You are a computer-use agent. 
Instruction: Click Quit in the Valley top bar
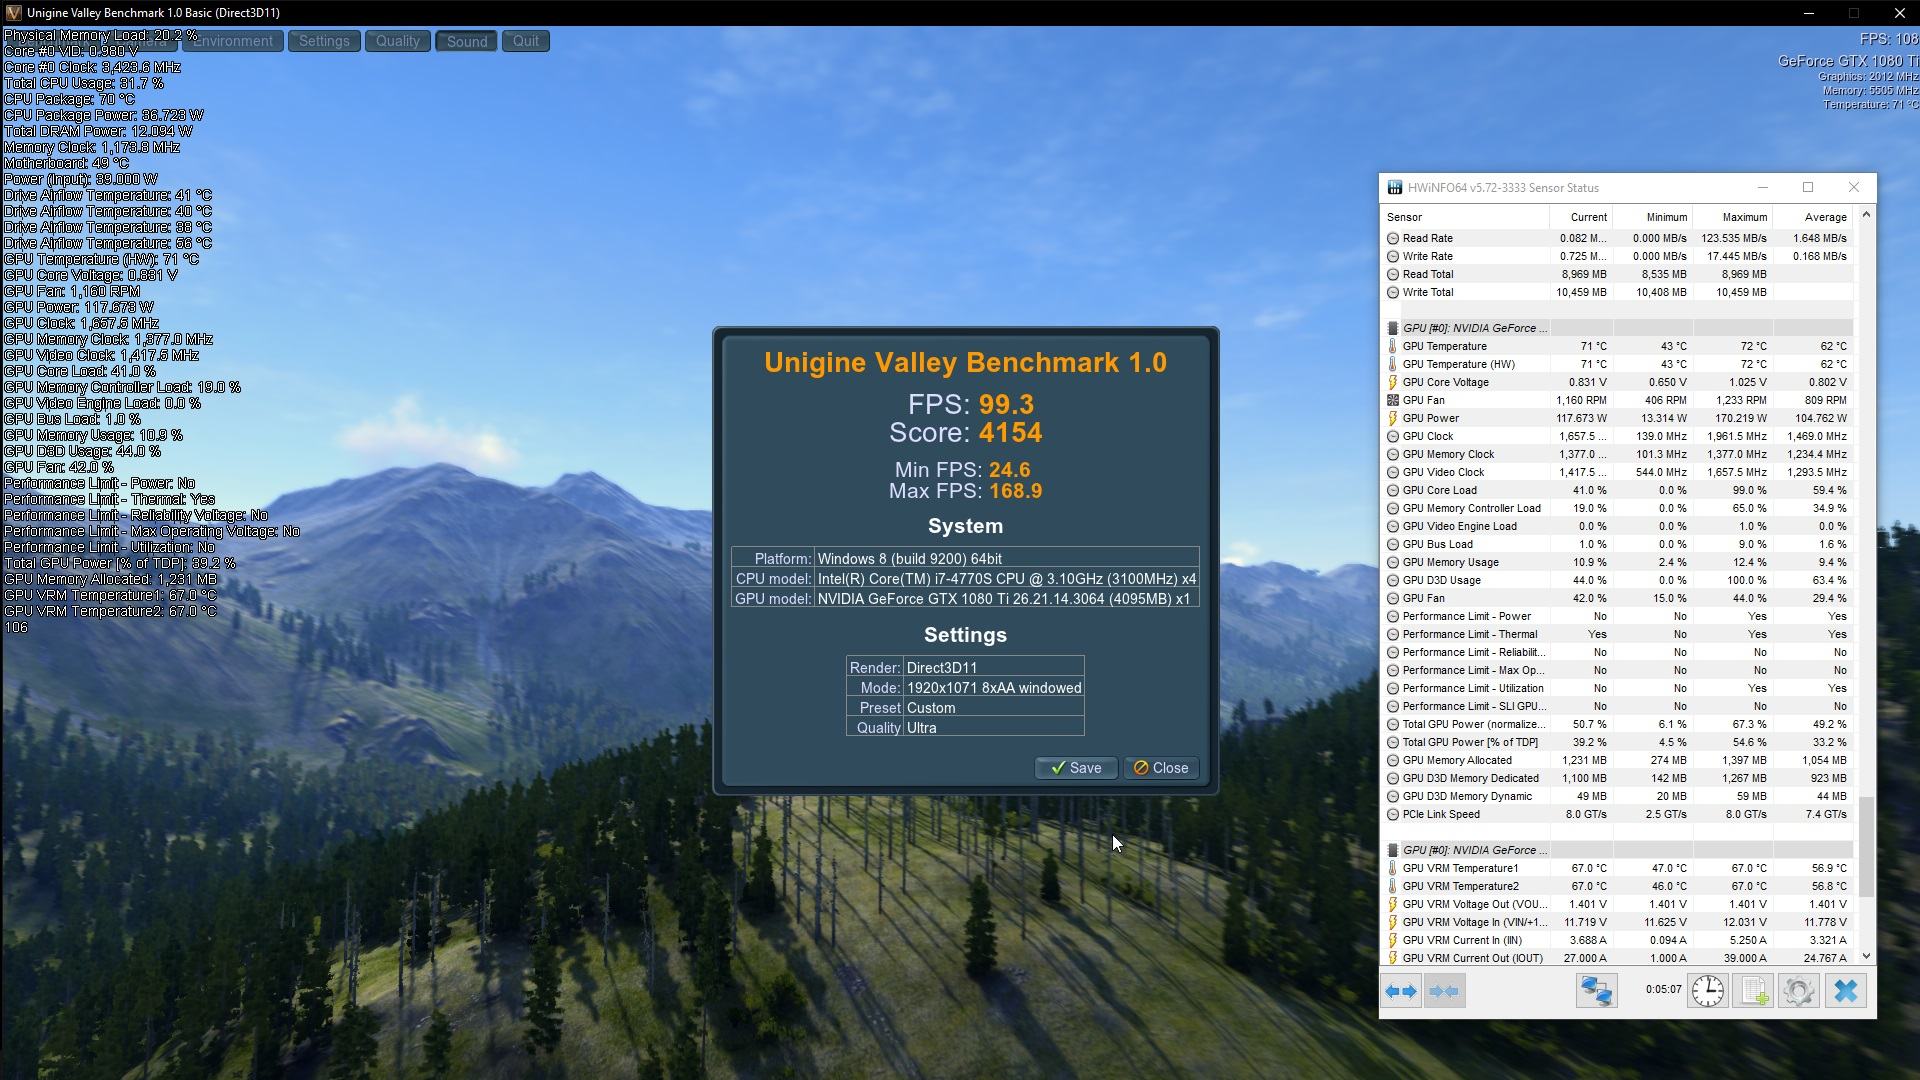pos(525,41)
